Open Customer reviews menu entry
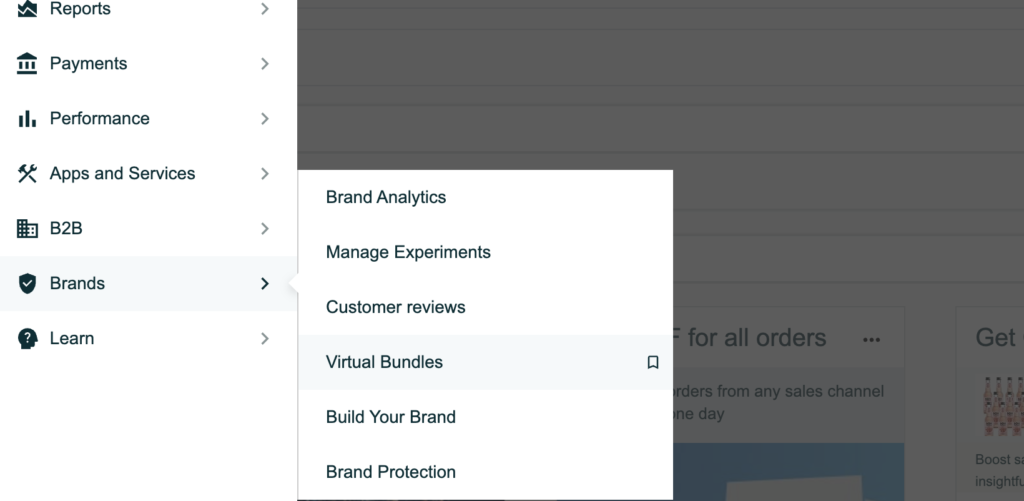This screenshot has height=501, width=1024. click(x=396, y=307)
